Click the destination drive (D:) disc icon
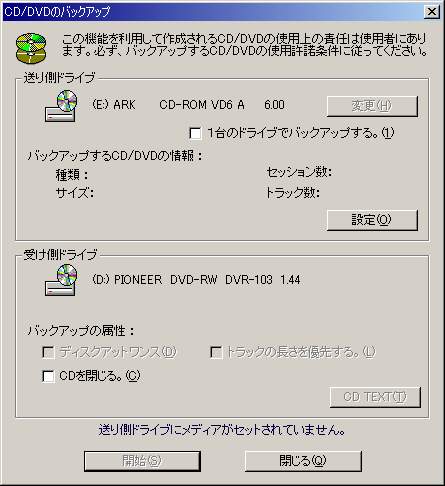This screenshot has height=486, width=445. [61, 280]
